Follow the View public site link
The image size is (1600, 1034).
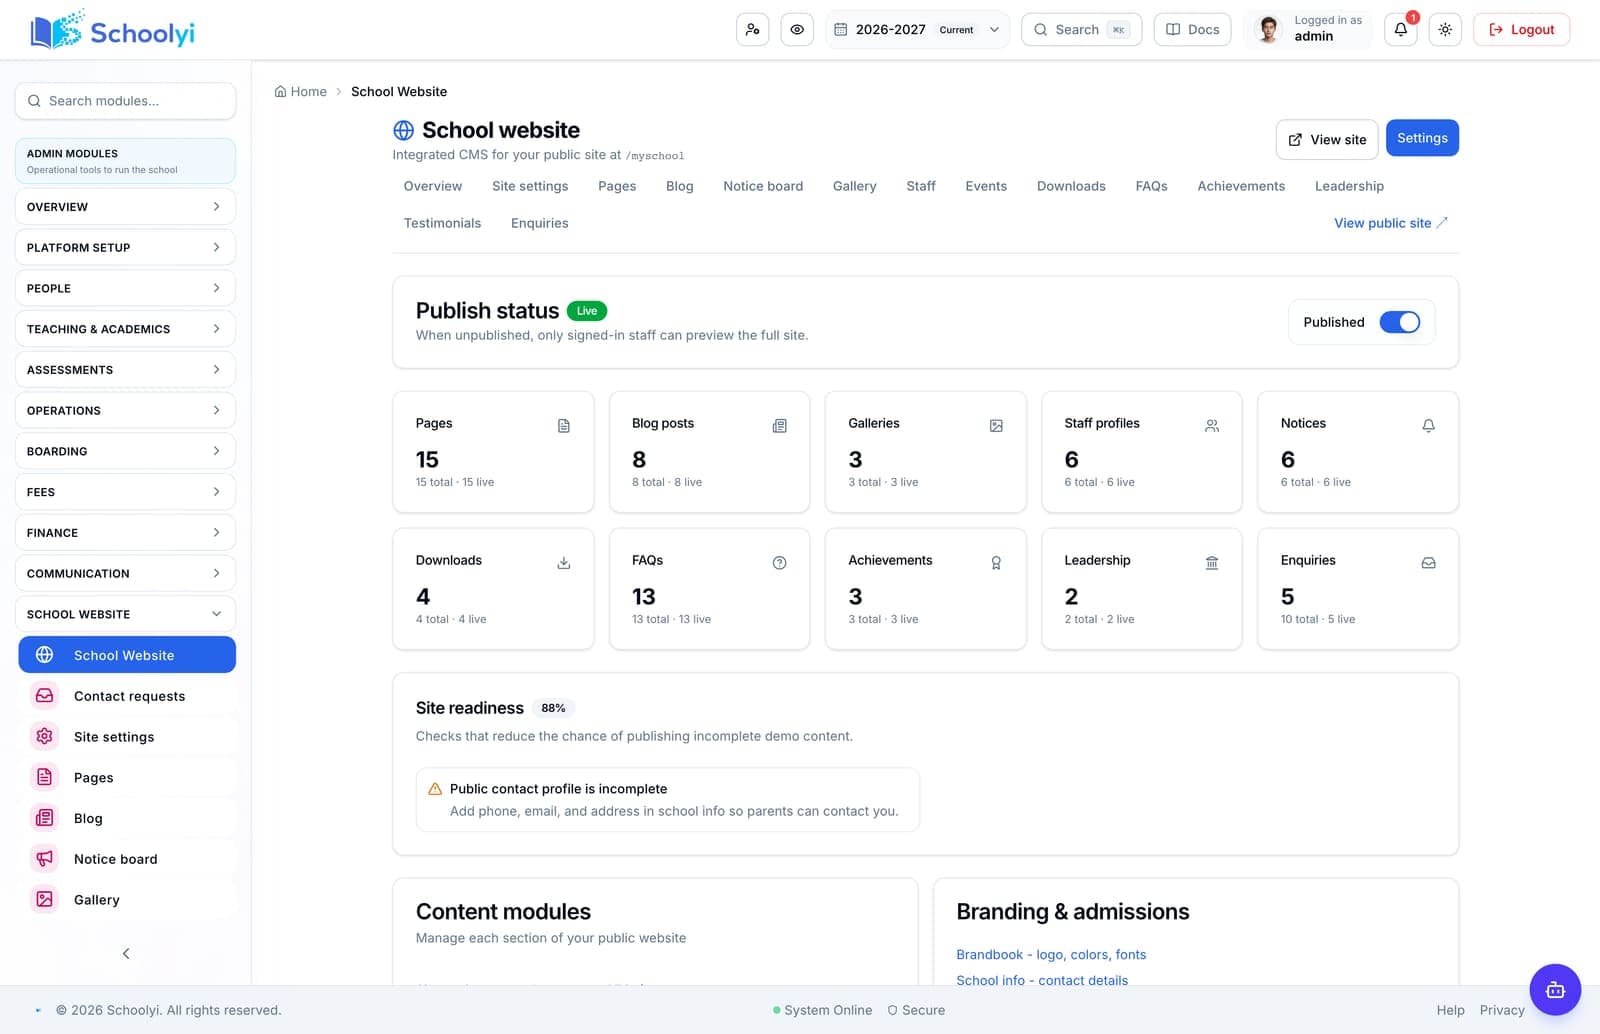(1390, 223)
